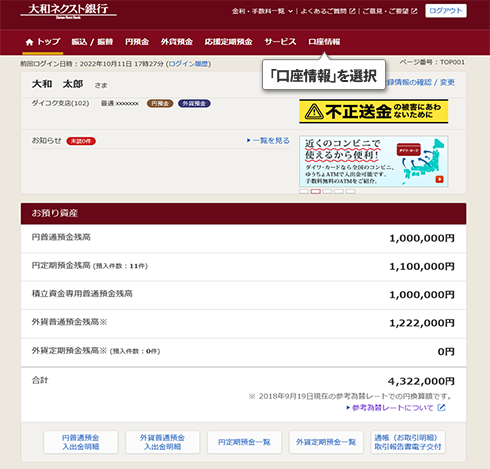Select the last banner carousel indicator

[350, 191]
